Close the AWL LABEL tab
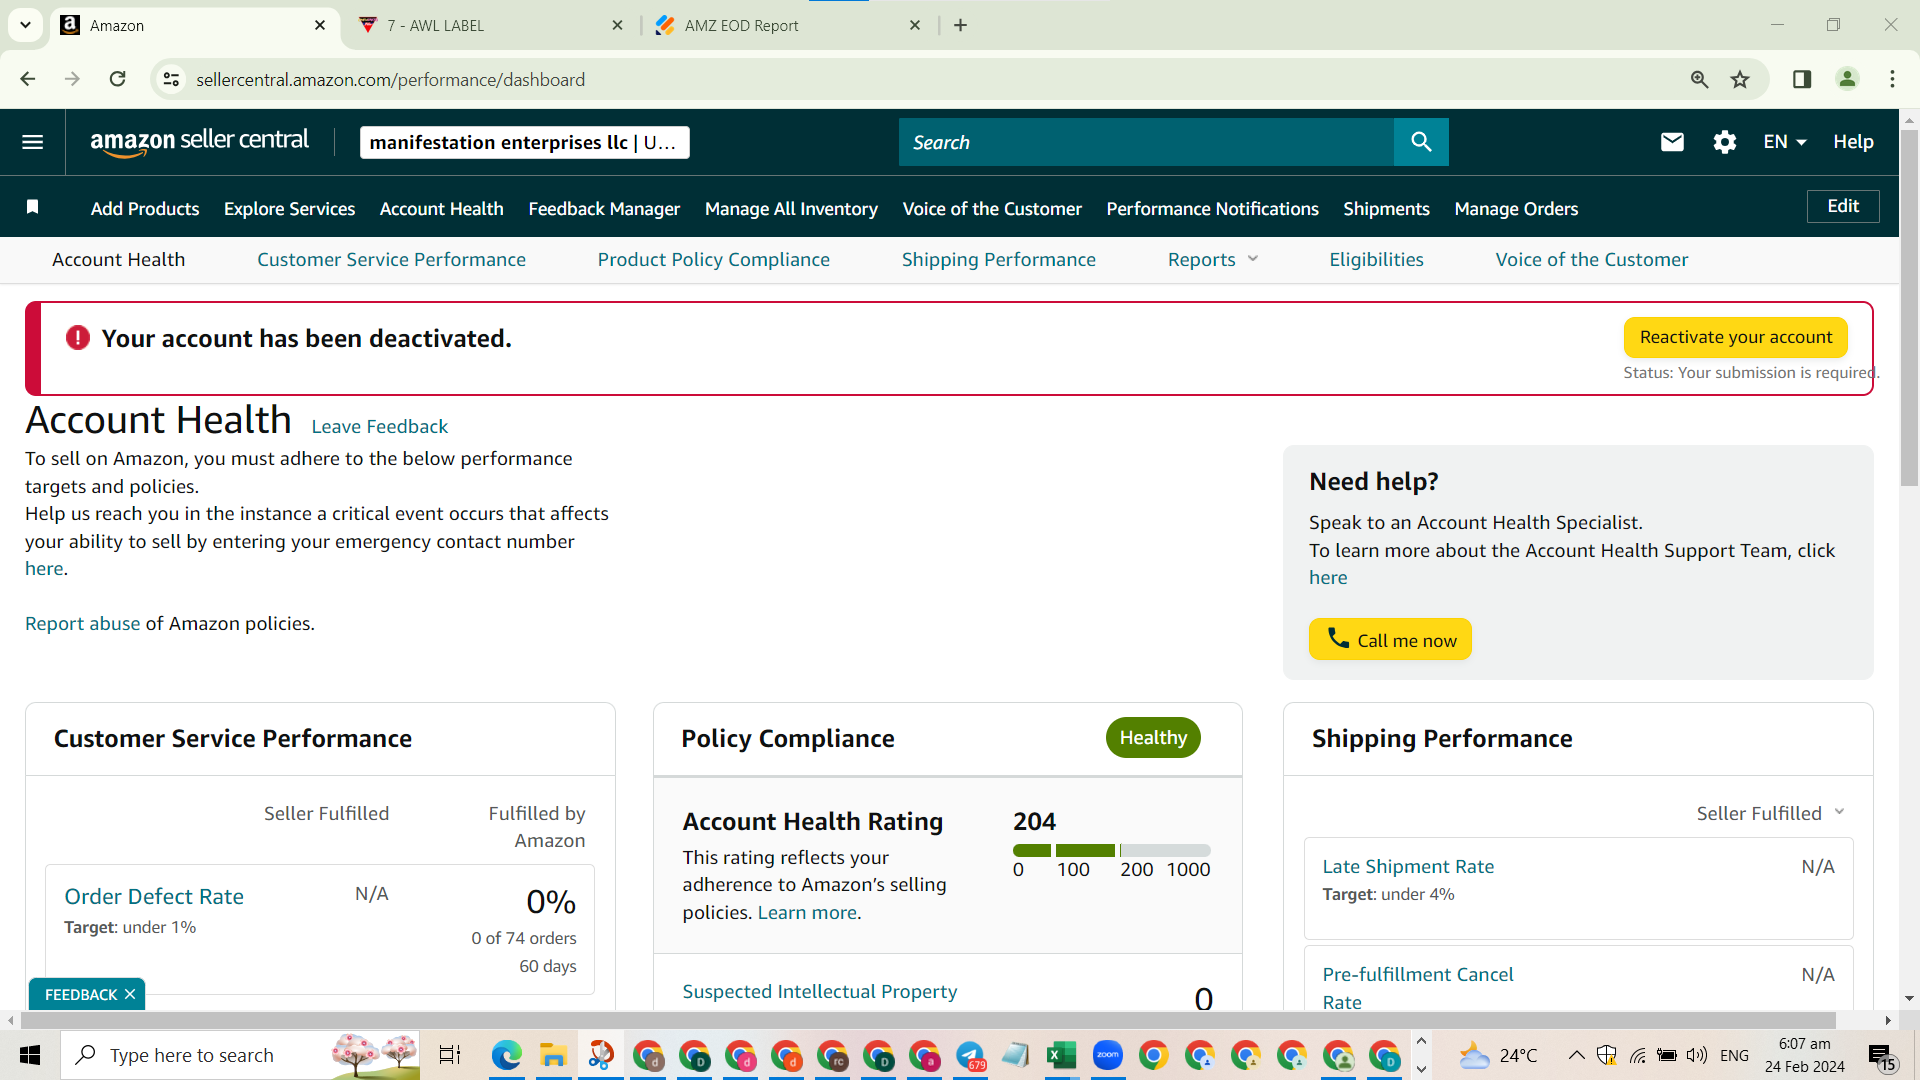This screenshot has width=1920, height=1080. [x=618, y=25]
